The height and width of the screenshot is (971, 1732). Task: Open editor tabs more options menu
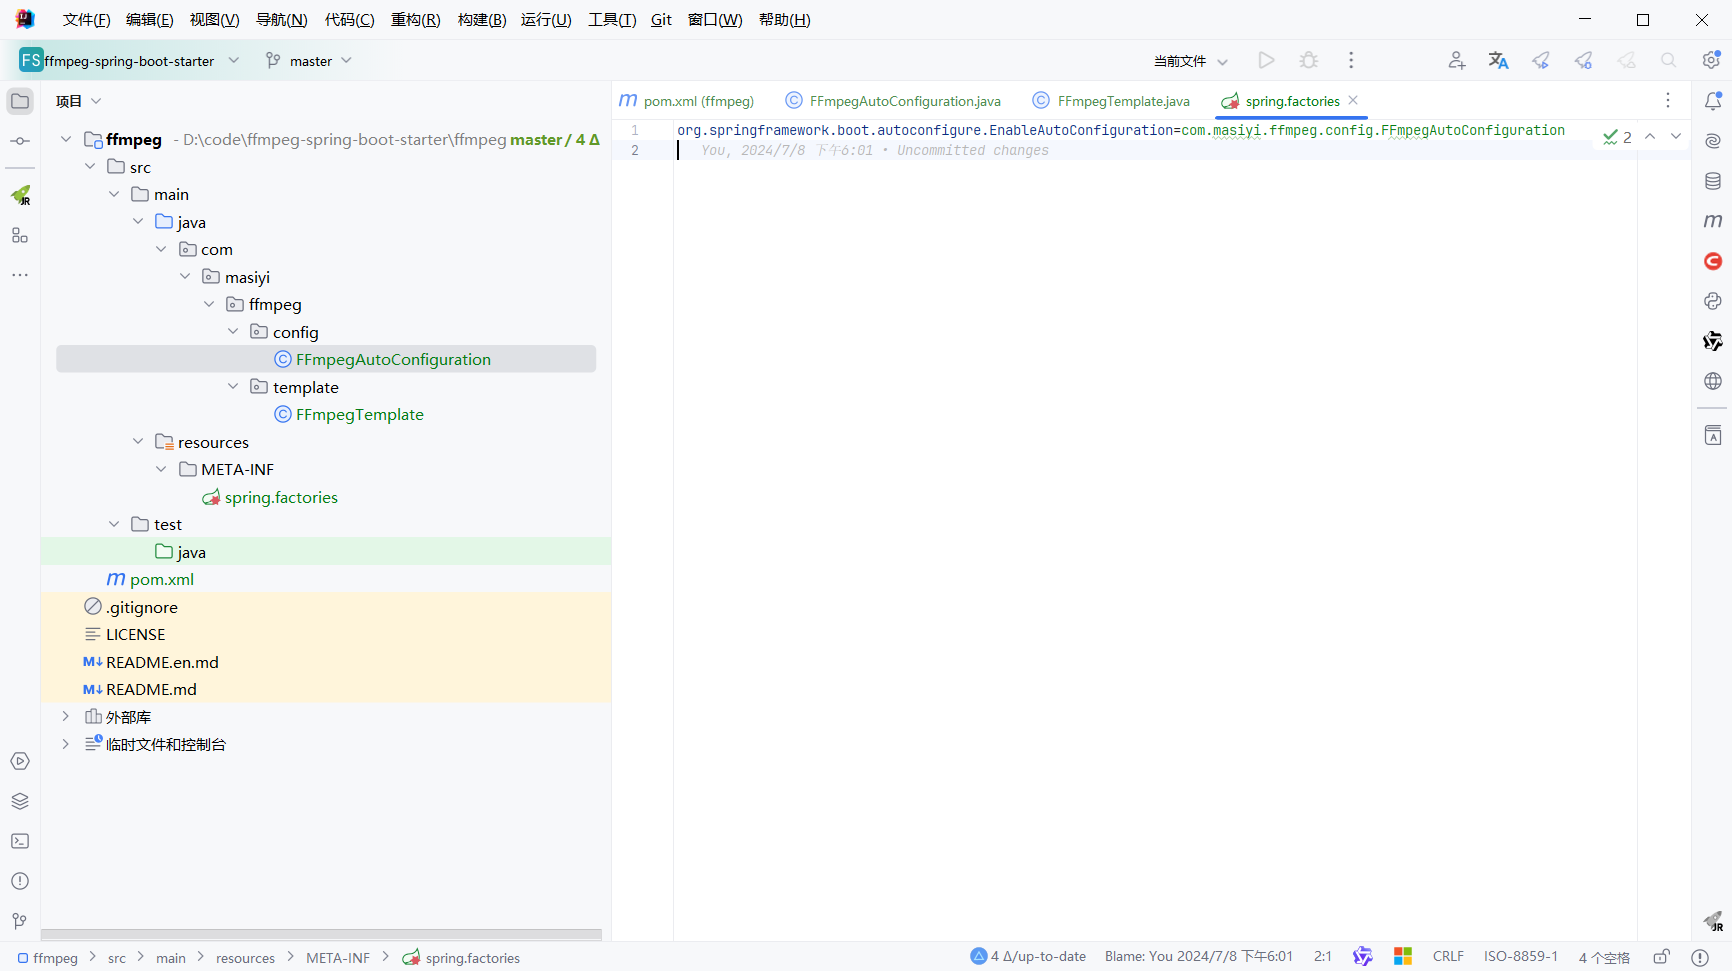pyautogui.click(x=1668, y=100)
